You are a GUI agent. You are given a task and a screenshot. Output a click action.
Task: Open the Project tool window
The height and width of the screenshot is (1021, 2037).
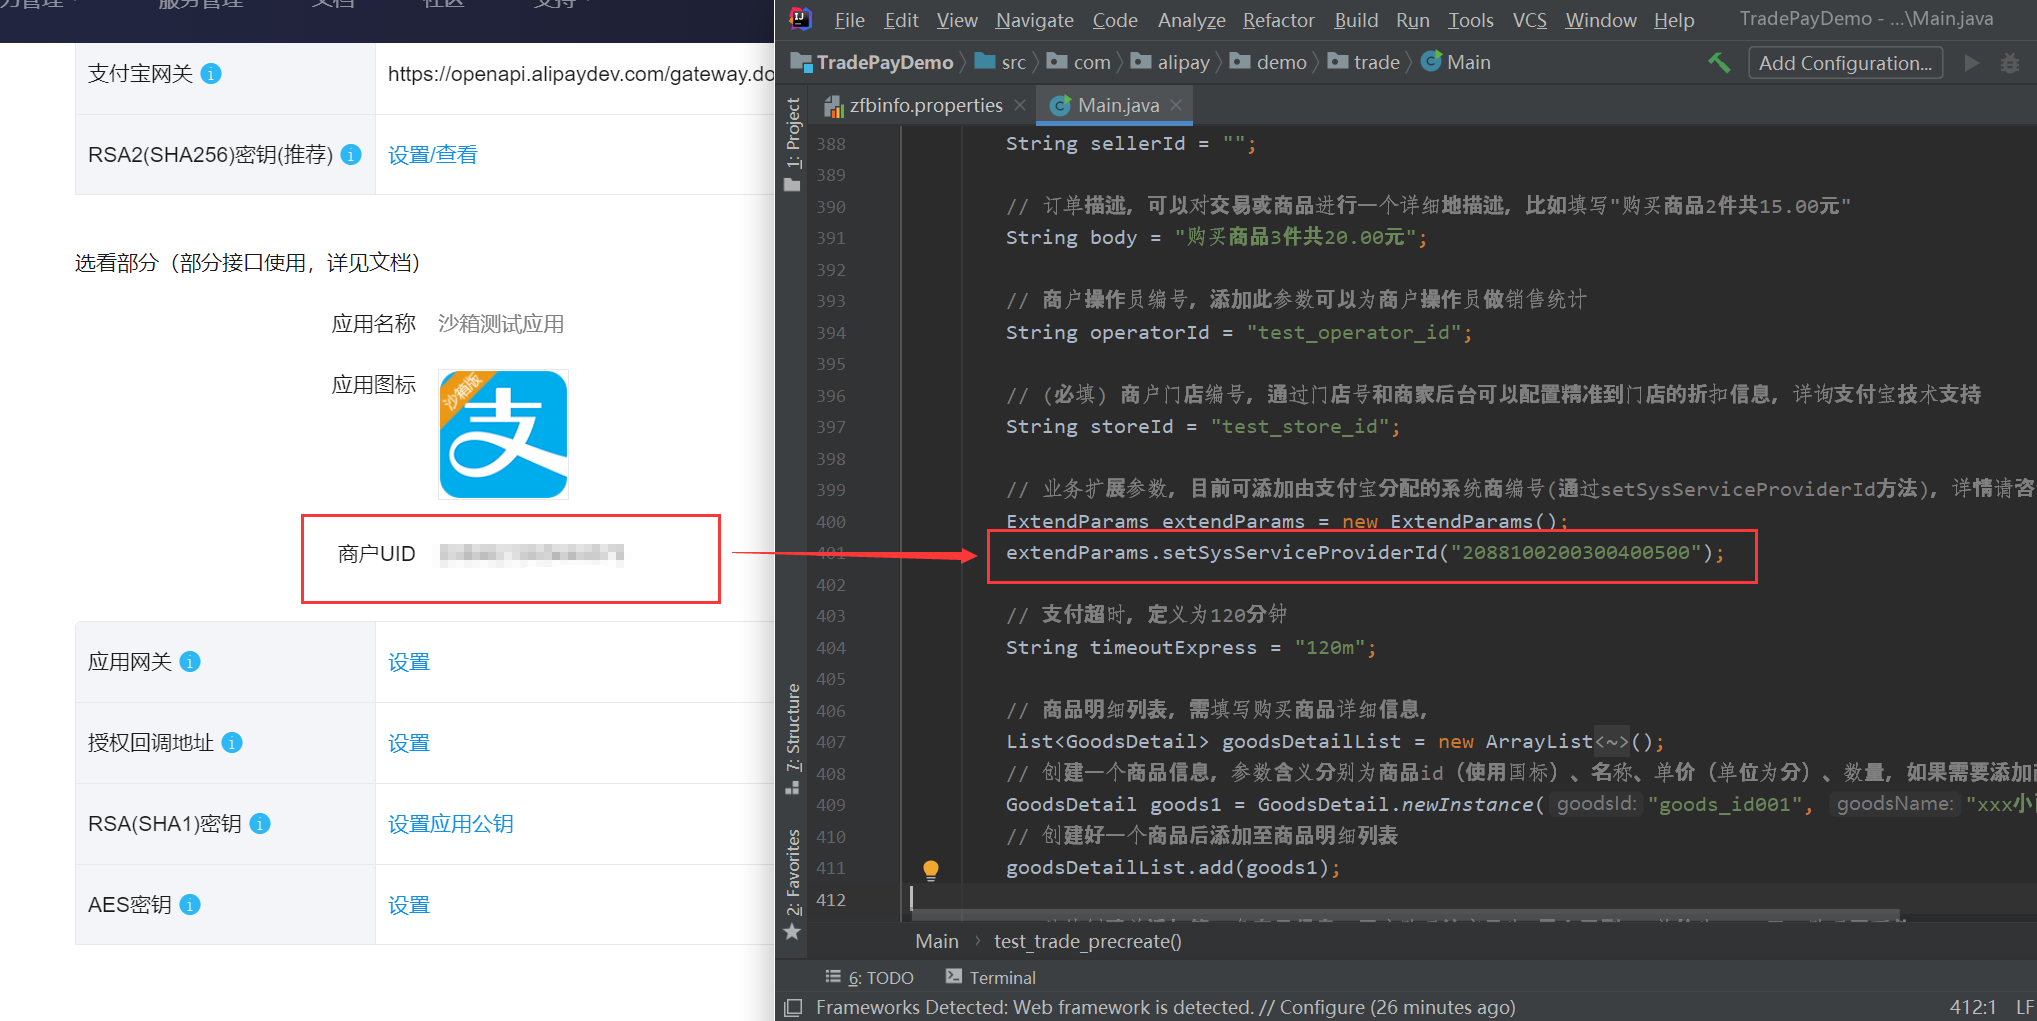pos(793,144)
